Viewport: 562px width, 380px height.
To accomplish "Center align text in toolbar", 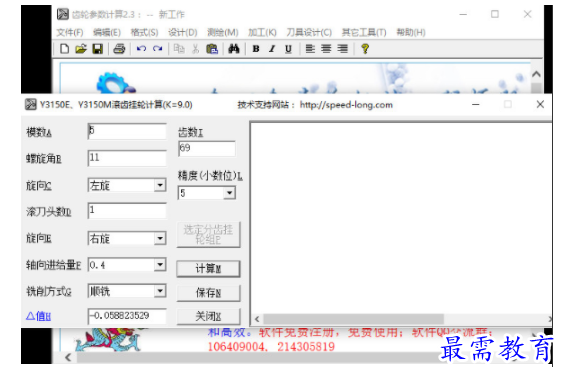I will [326, 48].
